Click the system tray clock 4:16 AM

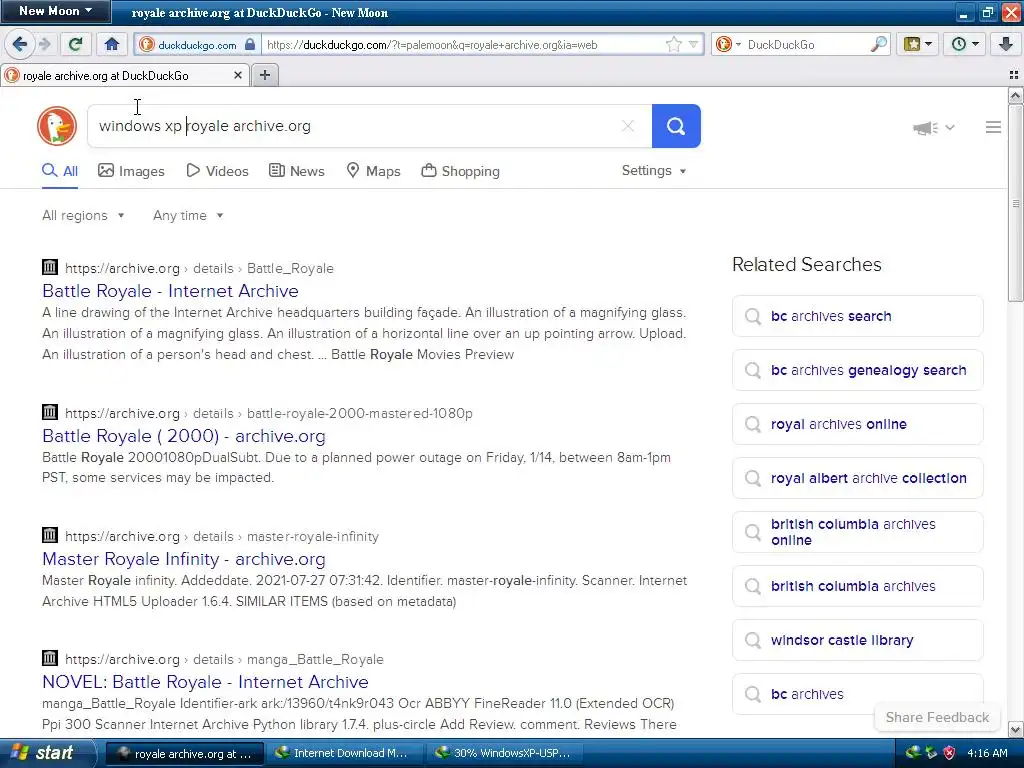(x=987, y=753)
